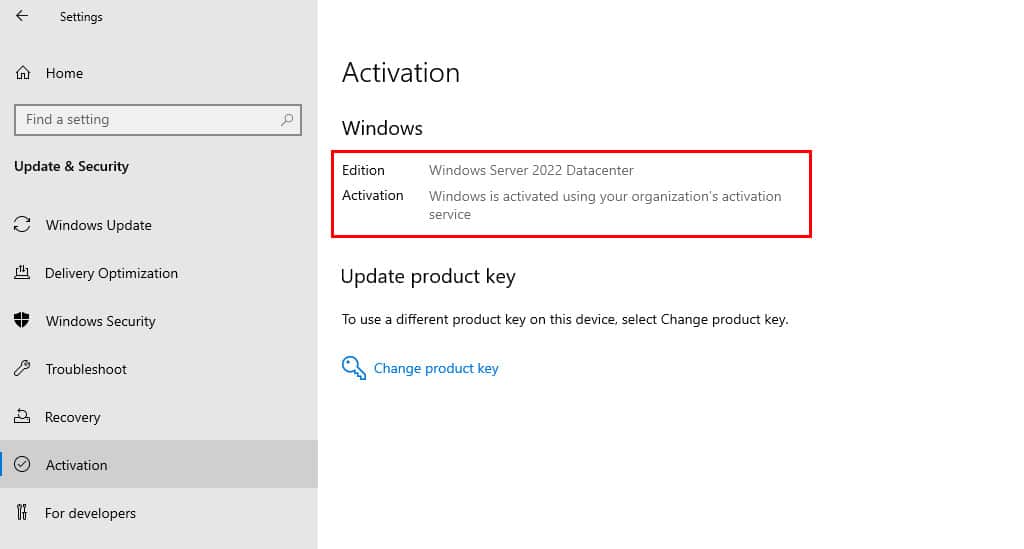Click the Windows section heading
The image size is (1024, 549).
click(x=382, y=128)
